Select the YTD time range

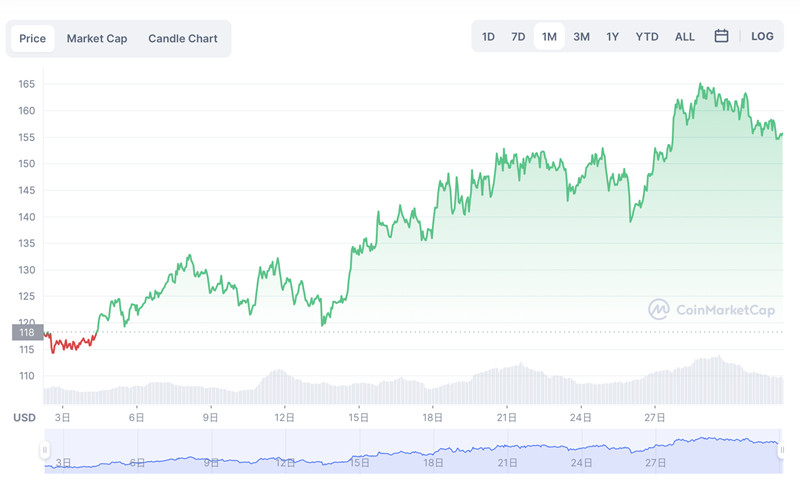click(x=647, y=36)
